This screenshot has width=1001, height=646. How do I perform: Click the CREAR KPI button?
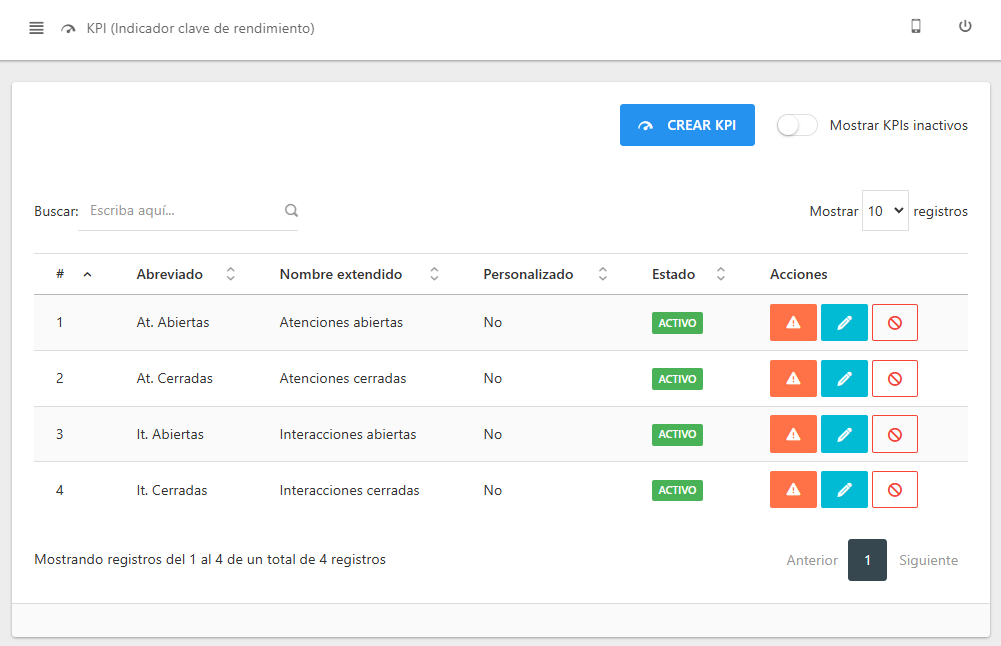(x=687, y=124)
